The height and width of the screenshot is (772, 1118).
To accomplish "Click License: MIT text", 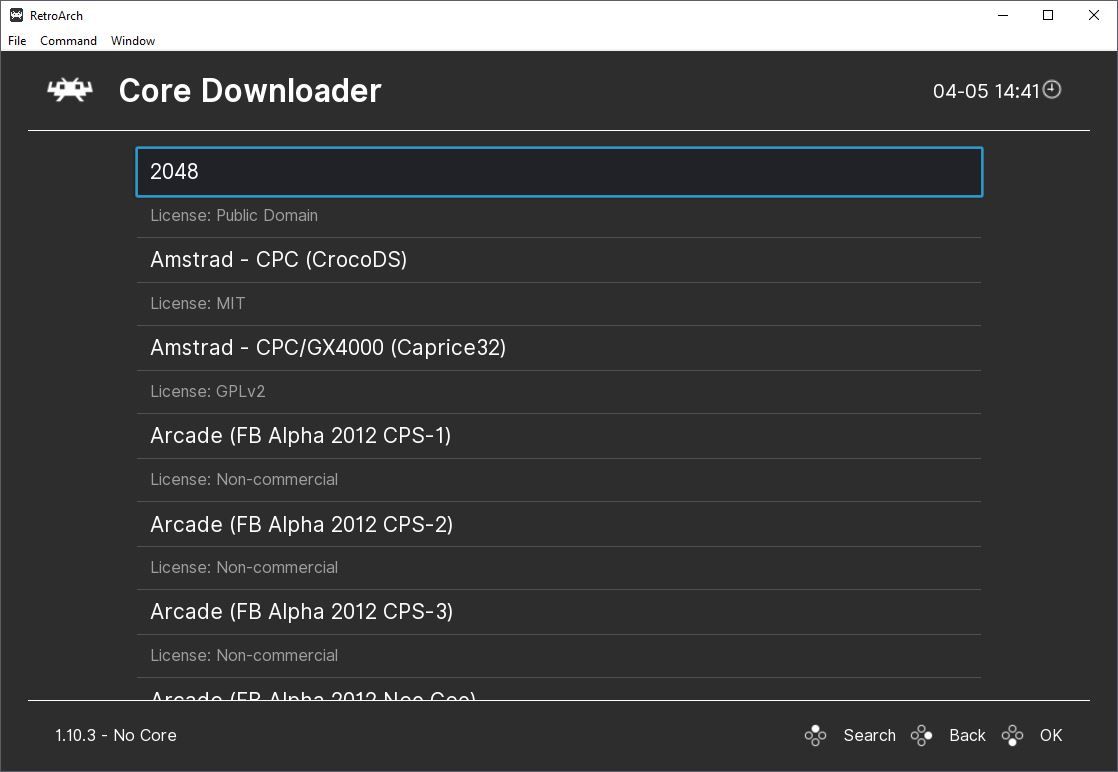I will tap(198, 303).
